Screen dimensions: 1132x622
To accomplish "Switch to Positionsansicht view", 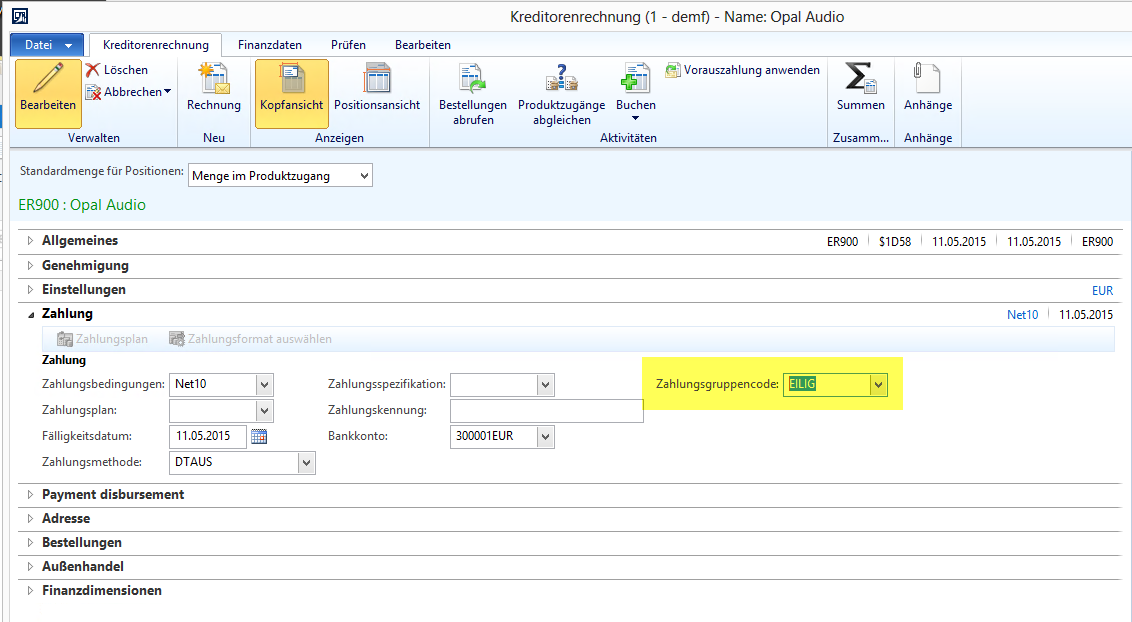I will [377, 80].
